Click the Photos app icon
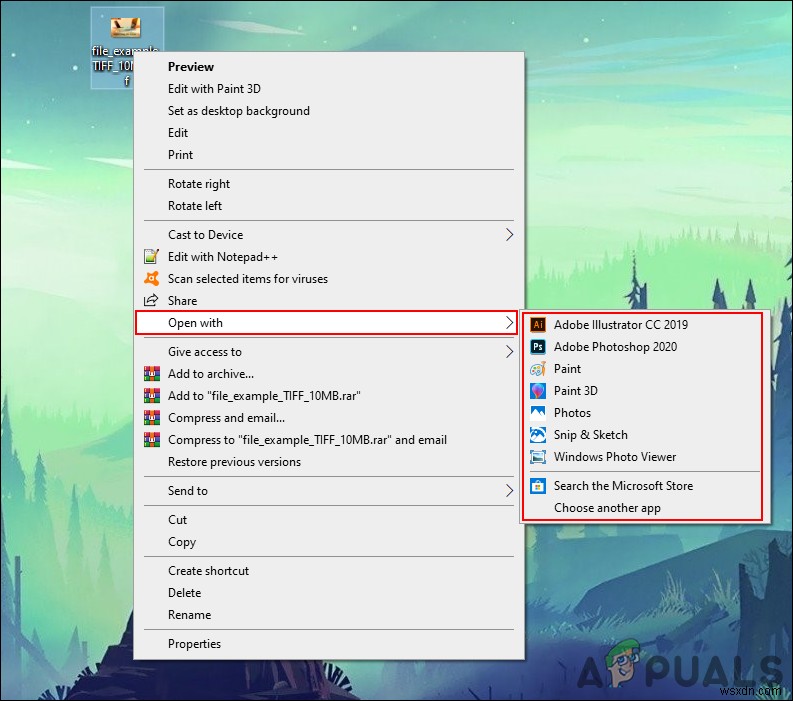 (538, 413)
